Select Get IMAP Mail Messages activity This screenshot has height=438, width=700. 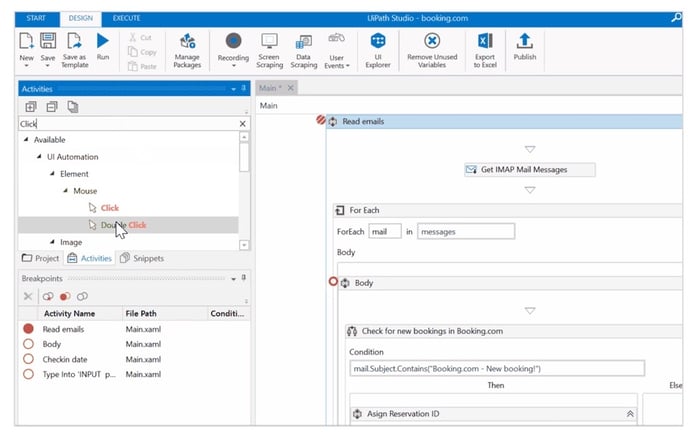[x=529, y=170]
